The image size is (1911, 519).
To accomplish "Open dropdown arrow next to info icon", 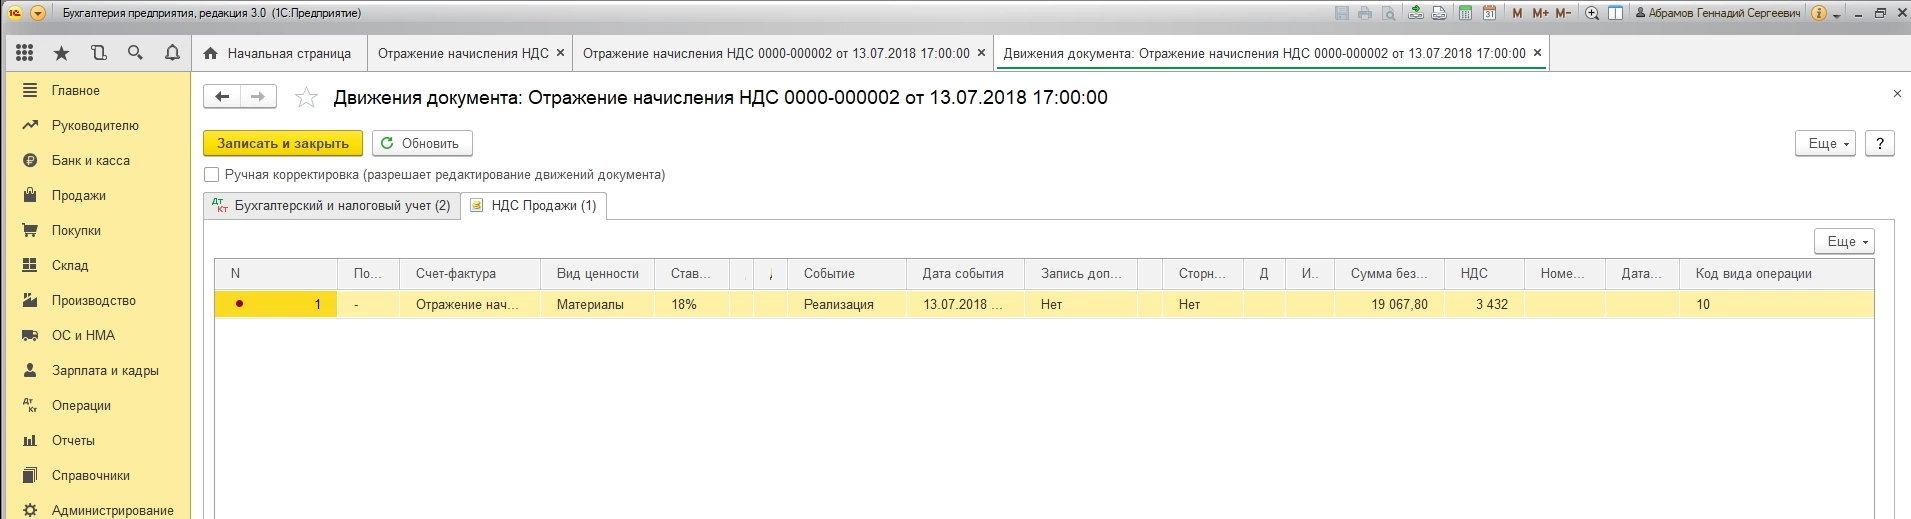I will pos(1837,15).
